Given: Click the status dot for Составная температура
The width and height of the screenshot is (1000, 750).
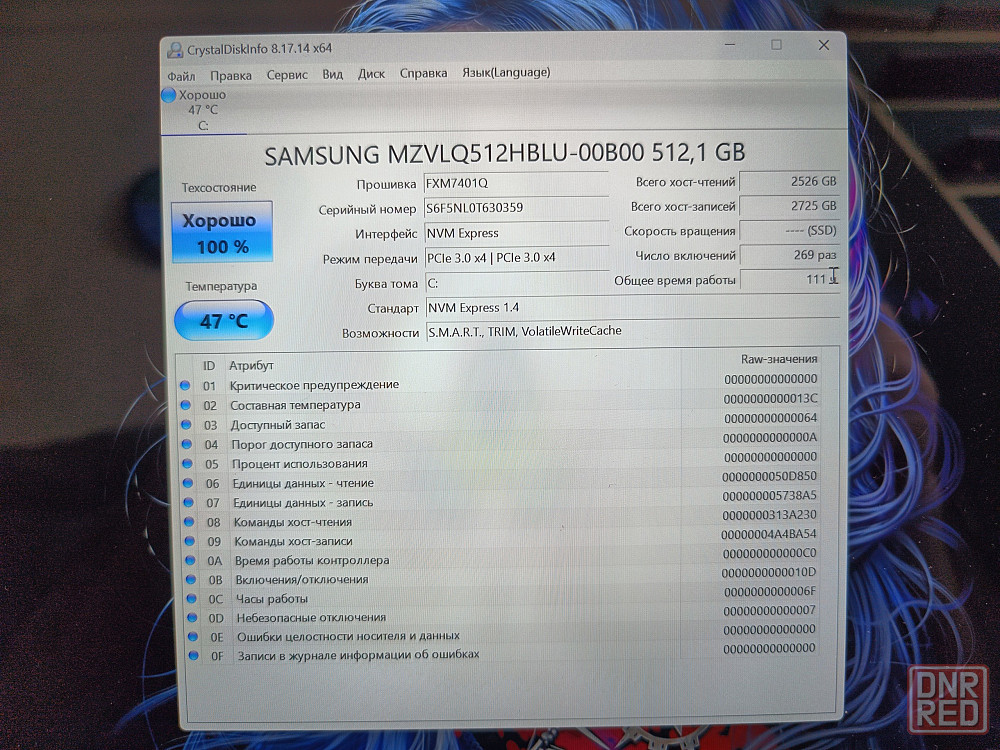Looking at the screenshot, I should pyautogui.click(x=186, y=405).
